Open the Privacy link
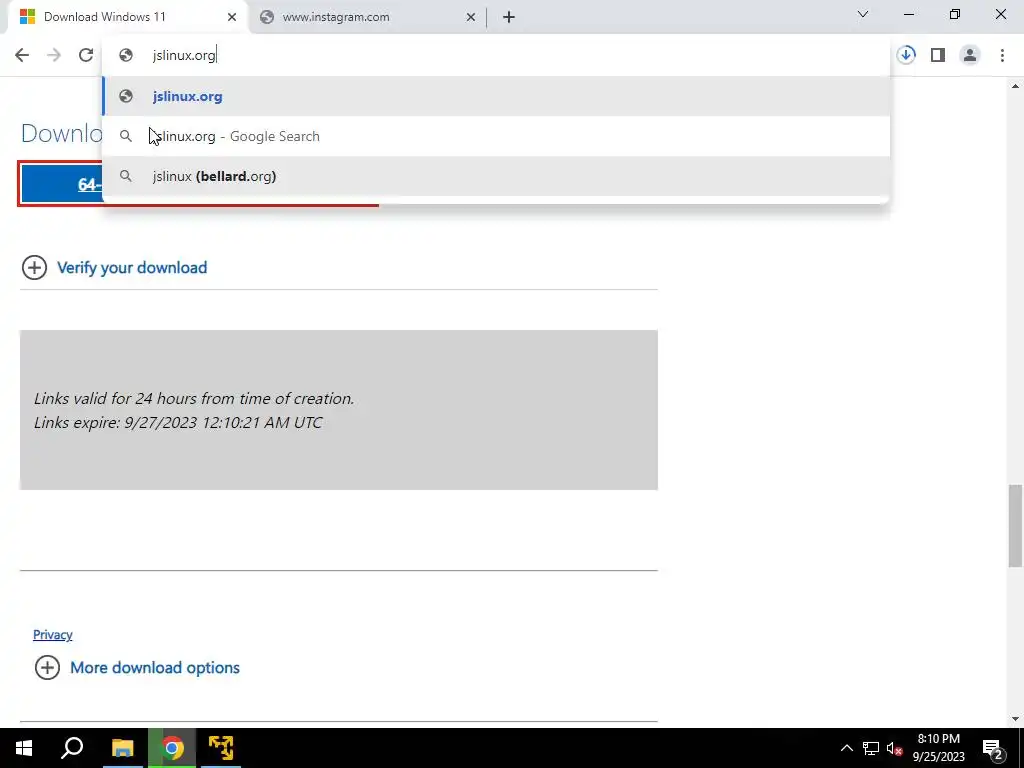This screenshot has height=768, width=1024. pyautogui.click(x=53, y=634)
